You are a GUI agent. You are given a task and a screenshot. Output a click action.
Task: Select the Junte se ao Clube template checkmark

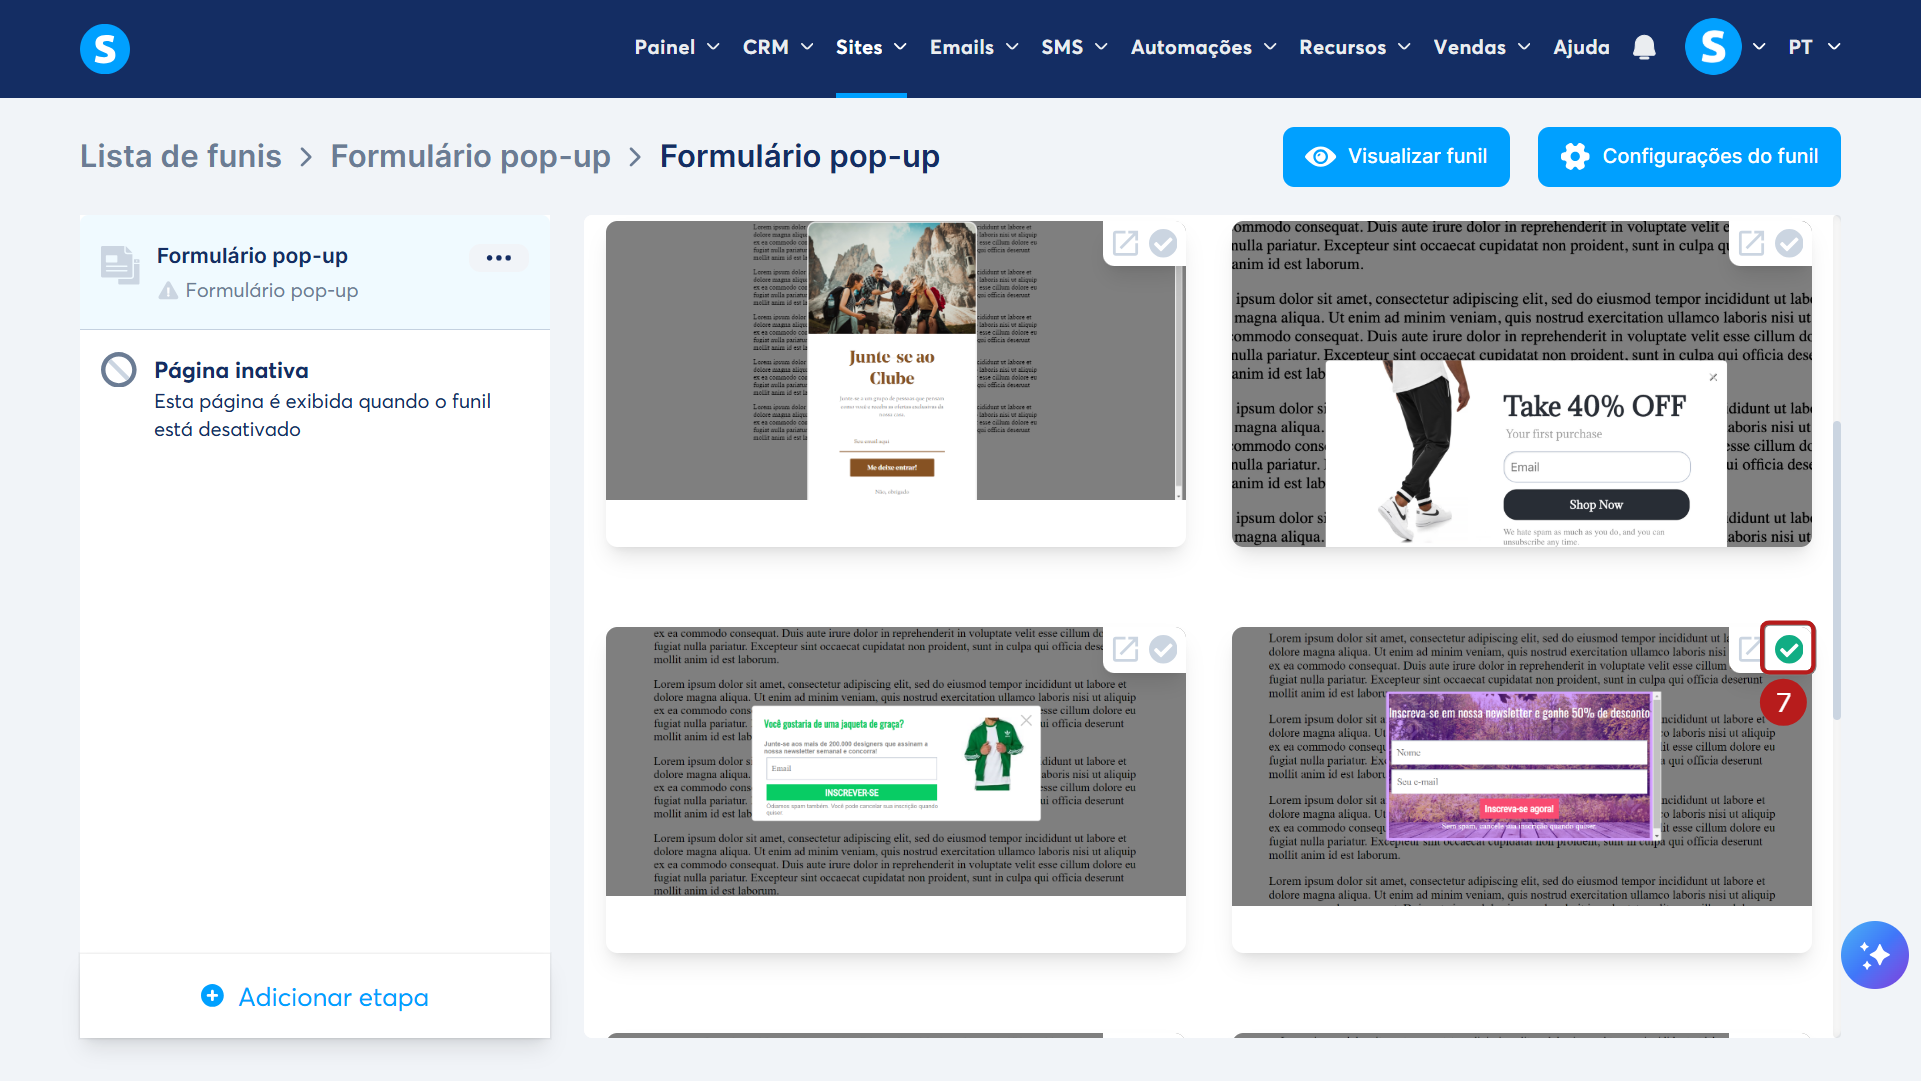[1163, 243]
